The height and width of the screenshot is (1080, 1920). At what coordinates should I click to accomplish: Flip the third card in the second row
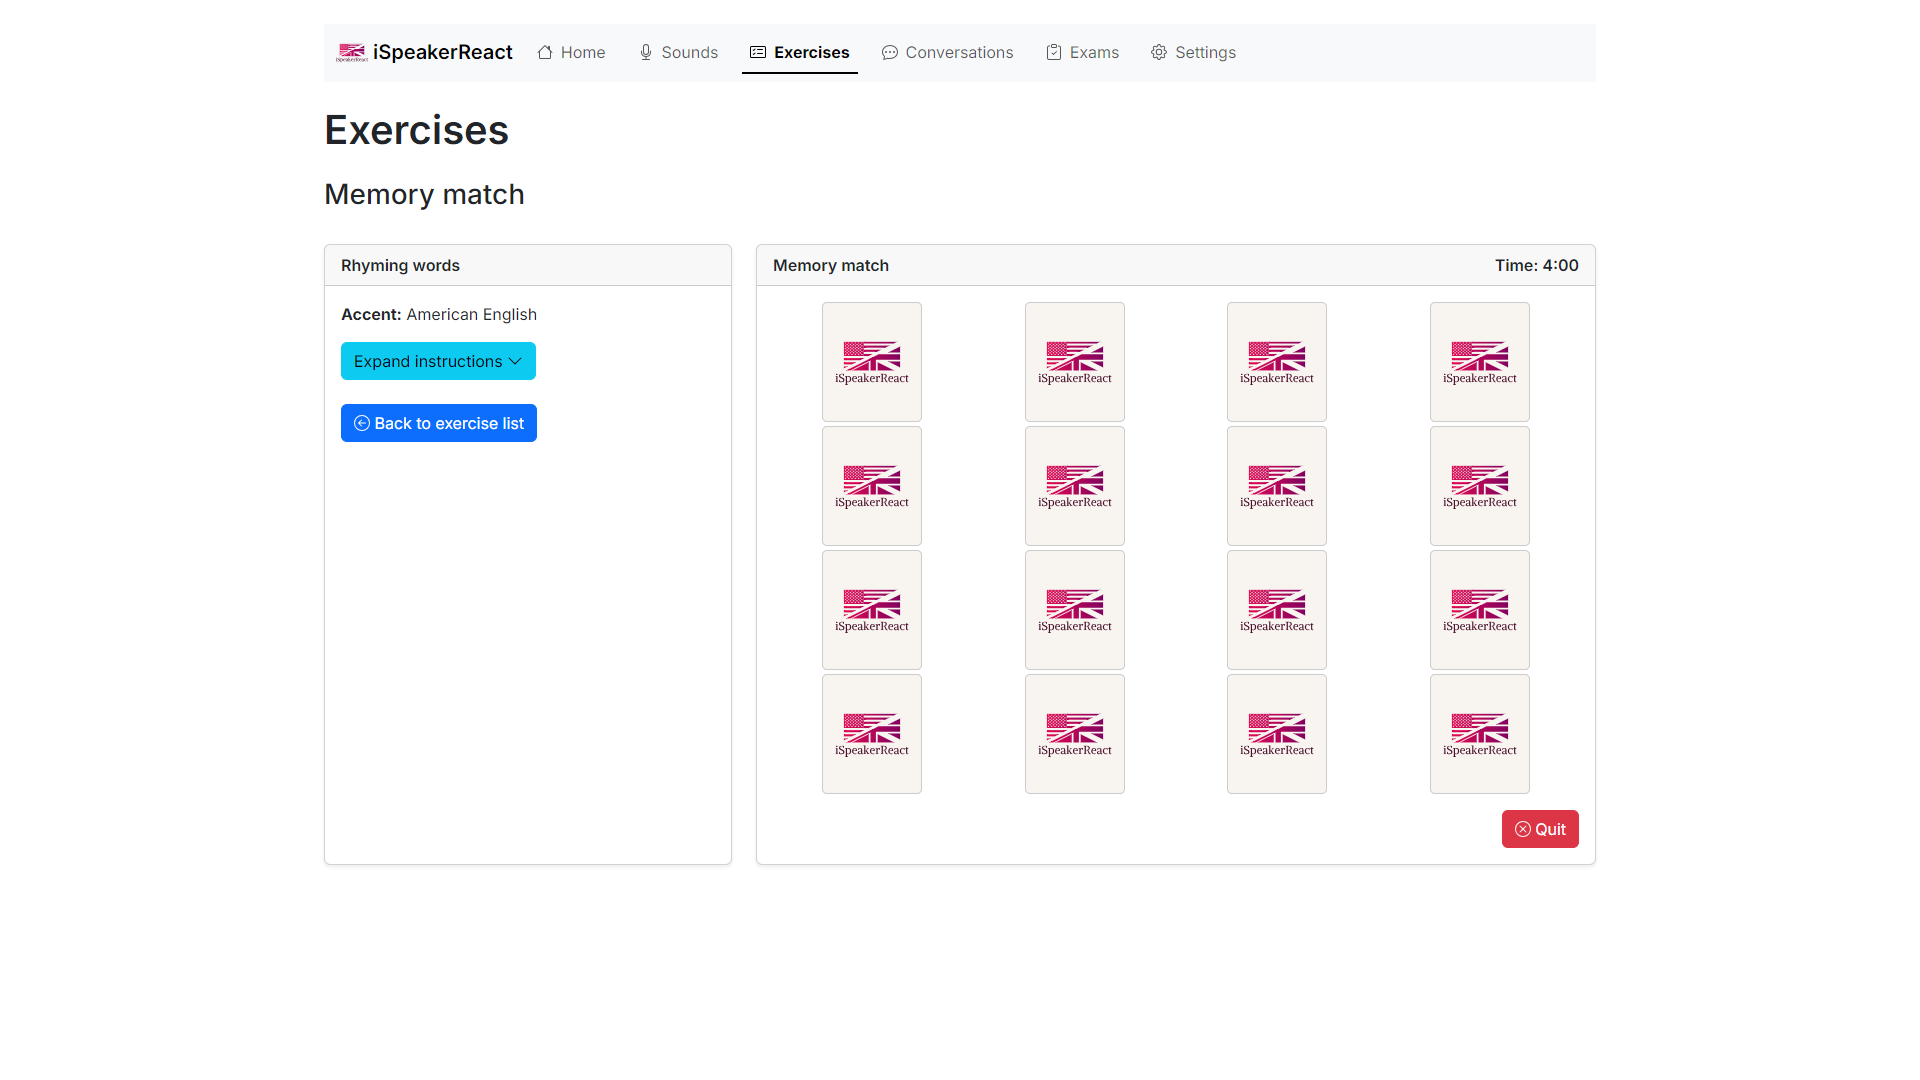pyautogui.click(x=1277, y=486)
